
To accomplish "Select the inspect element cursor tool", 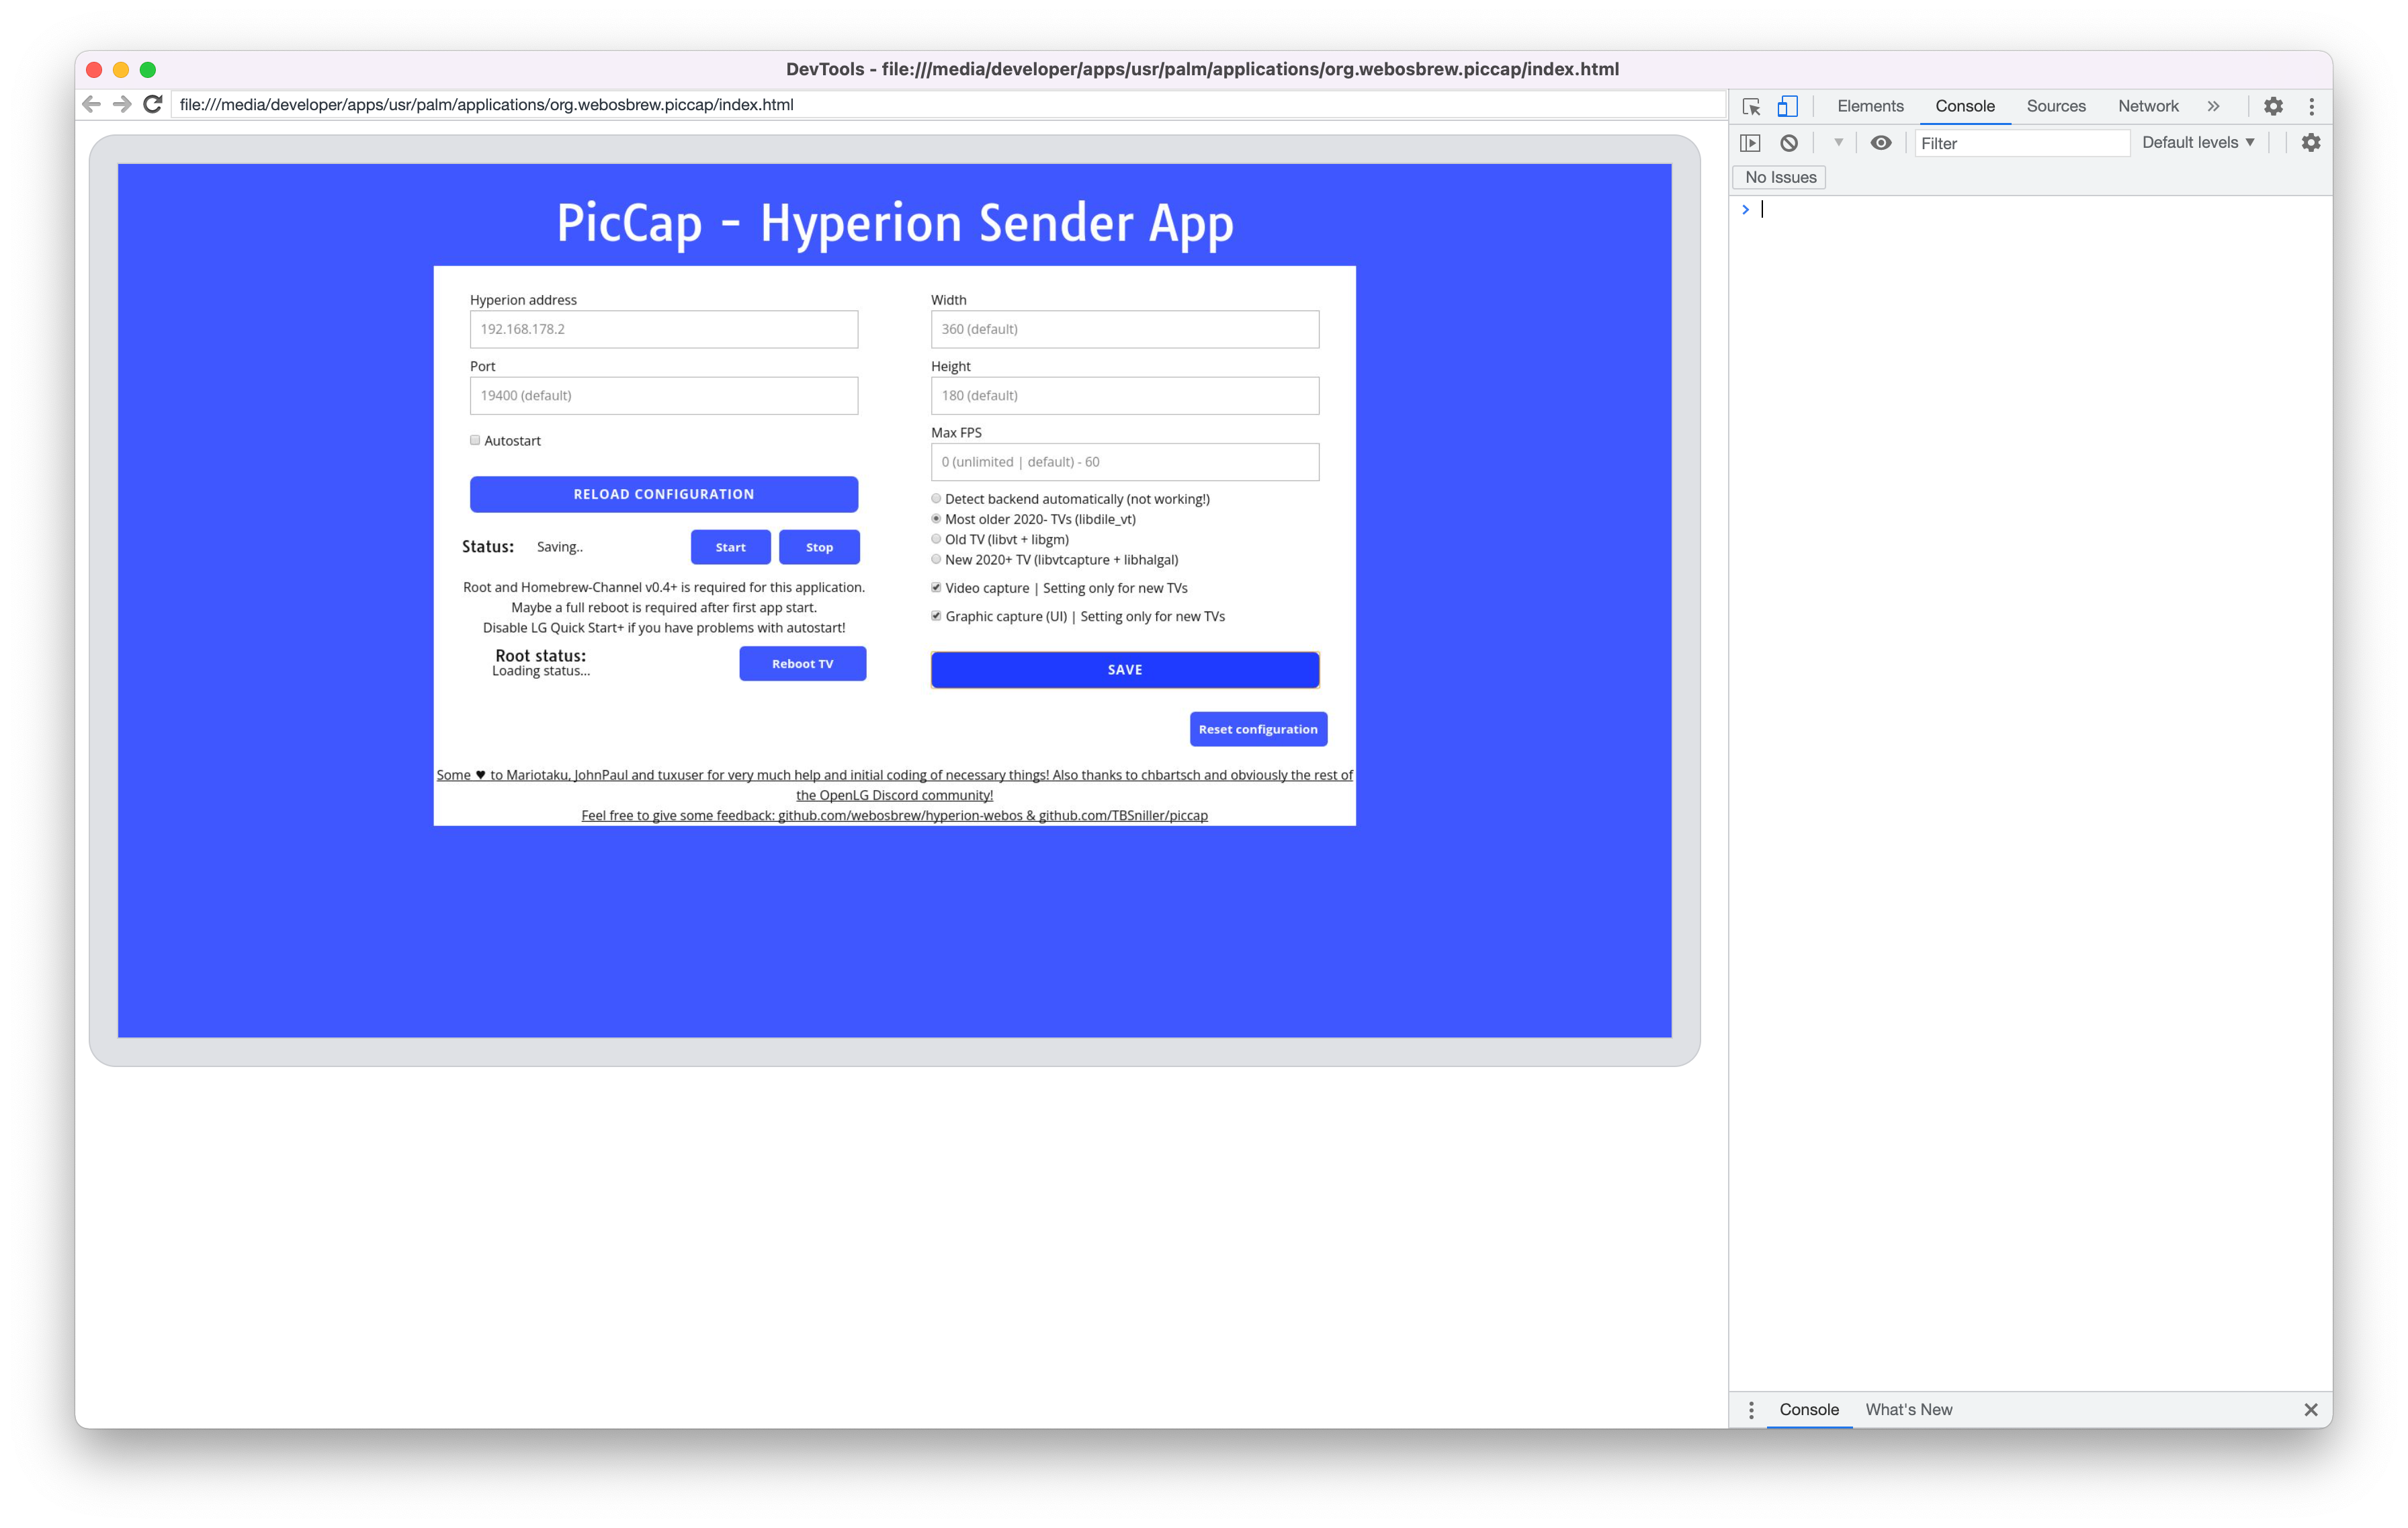I will 1753,106.
